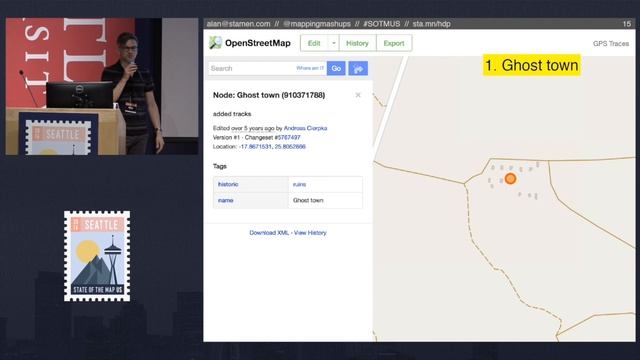Open the 'ruins' tag value link
Viewport: 640px width, 360px height.
pos(299,184)
